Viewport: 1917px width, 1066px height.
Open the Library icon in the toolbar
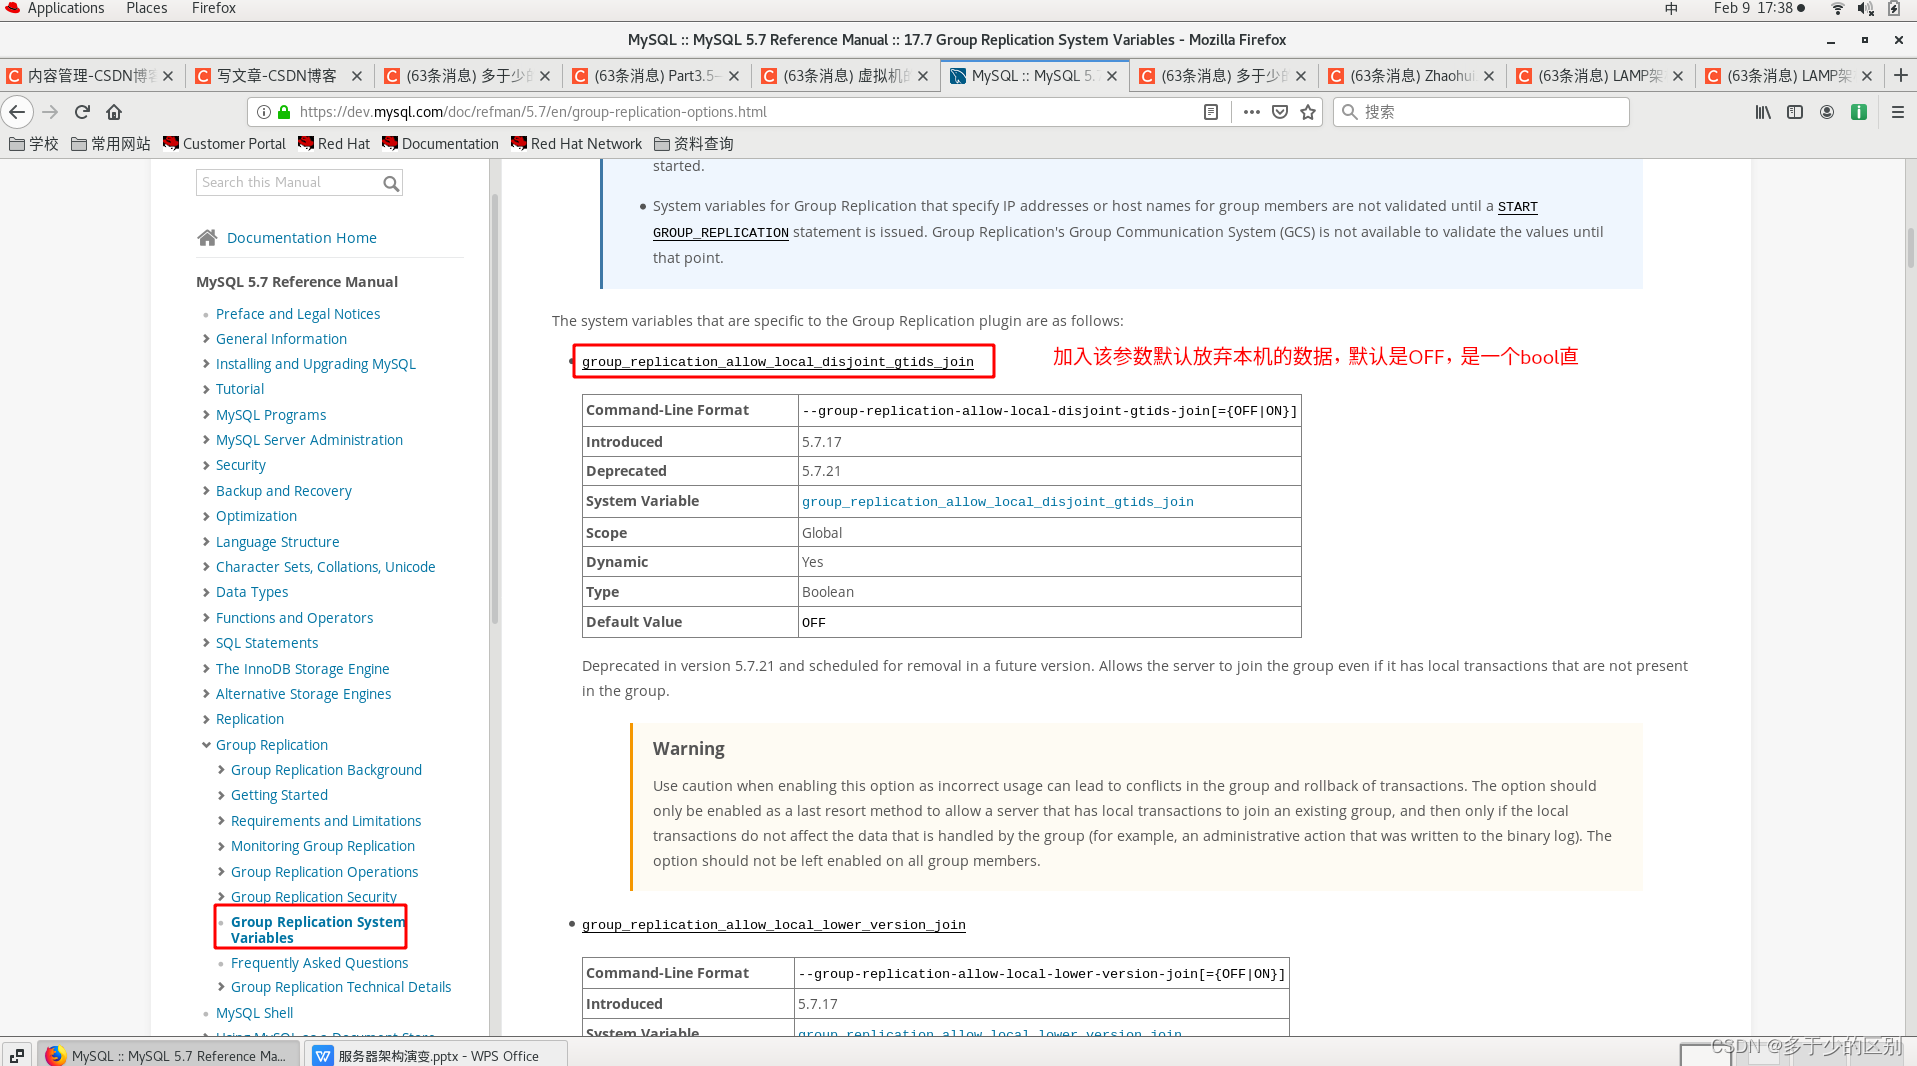coord(1763,112)
